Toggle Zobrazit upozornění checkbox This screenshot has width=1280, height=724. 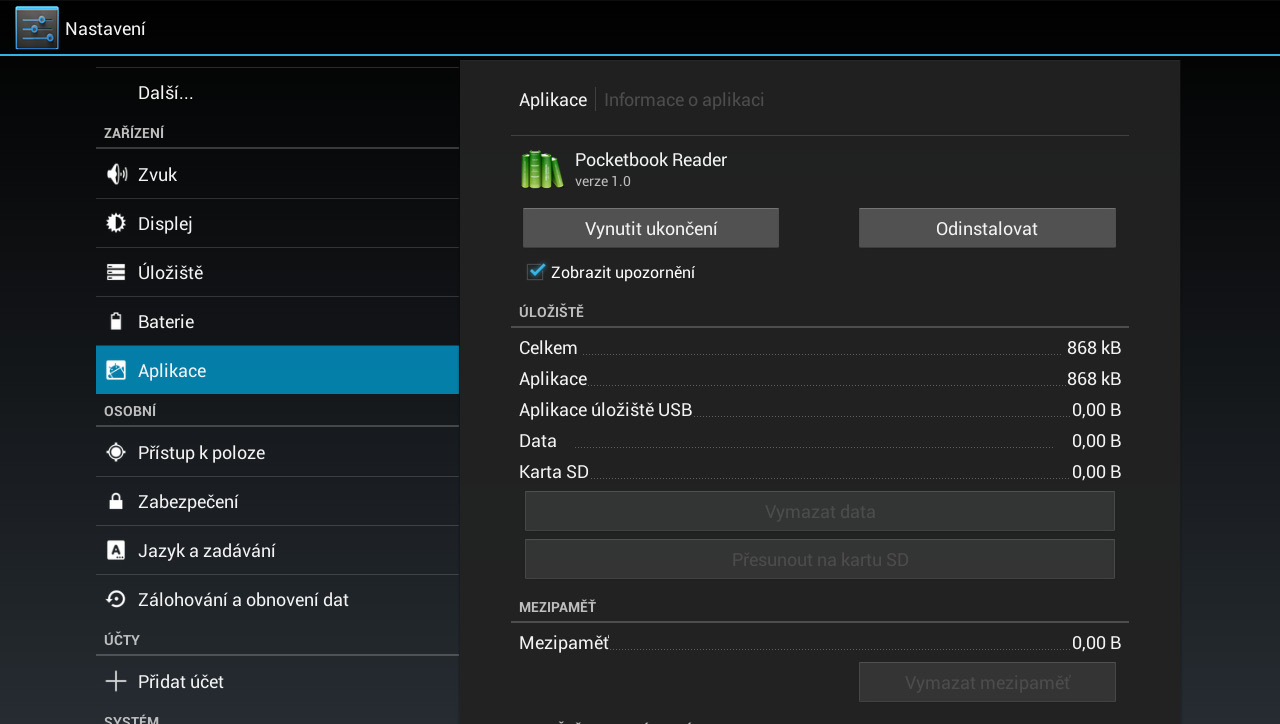click(536, 271)
